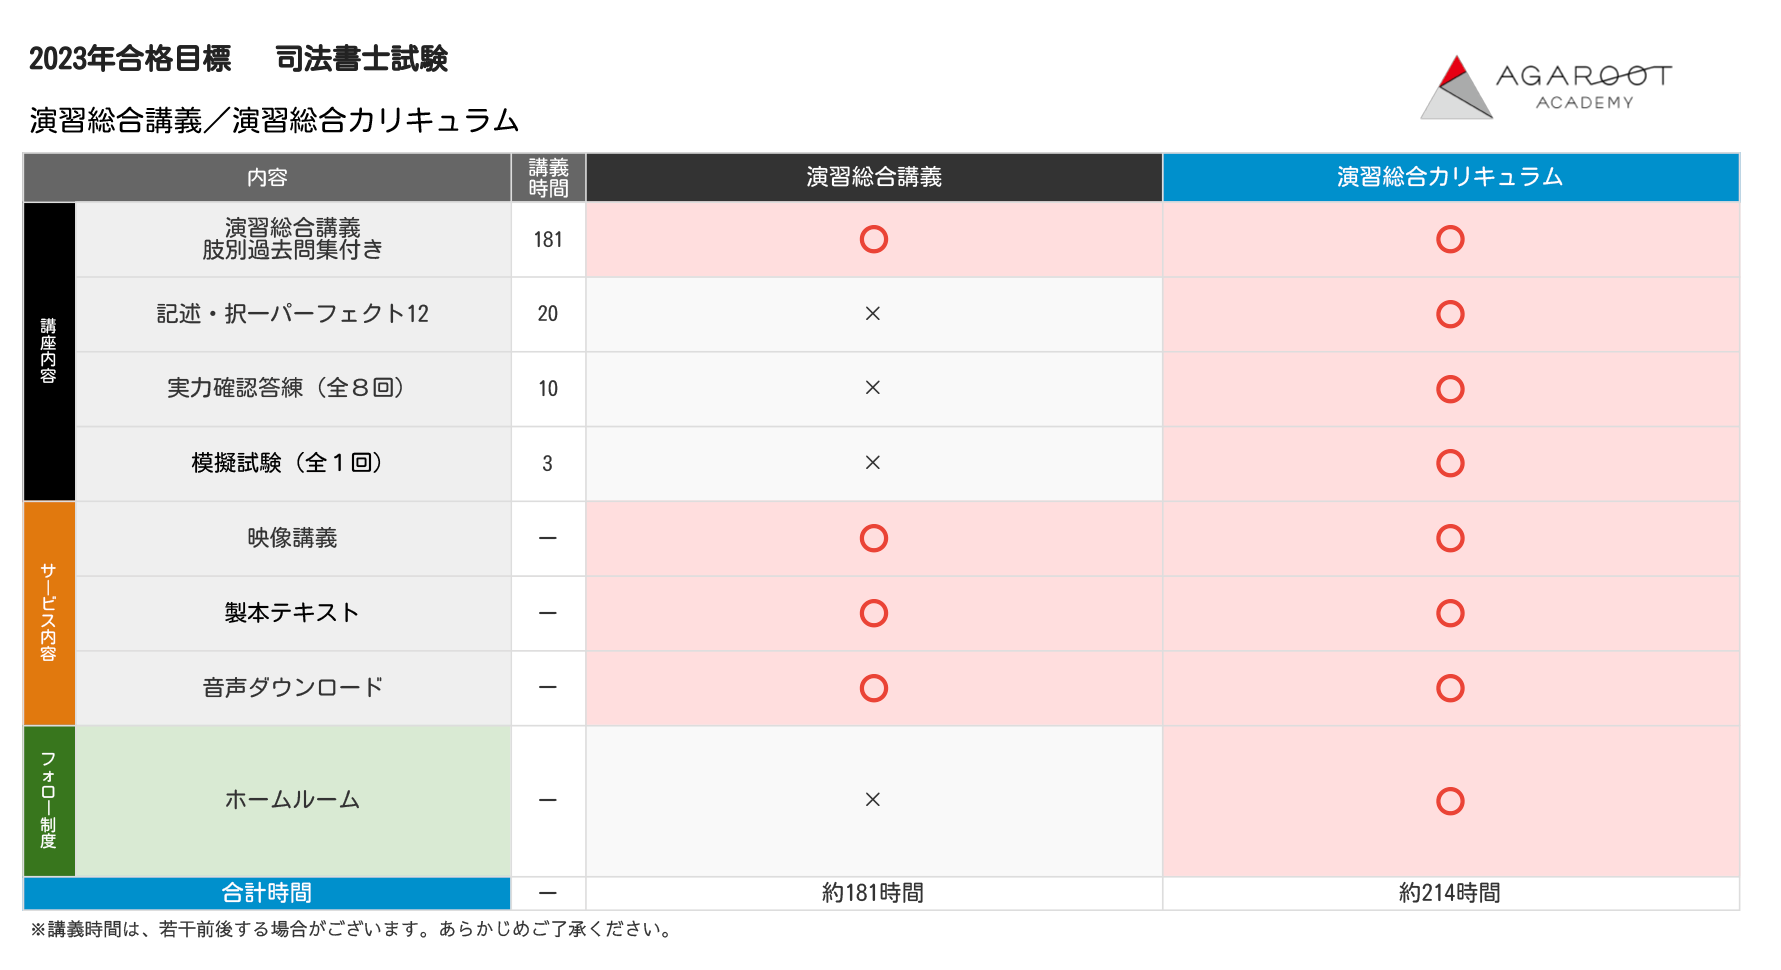Click the X mark for 記述・択一パーフェクト12 row
The height and width of the screenshot is (970, 1781).
873,314
